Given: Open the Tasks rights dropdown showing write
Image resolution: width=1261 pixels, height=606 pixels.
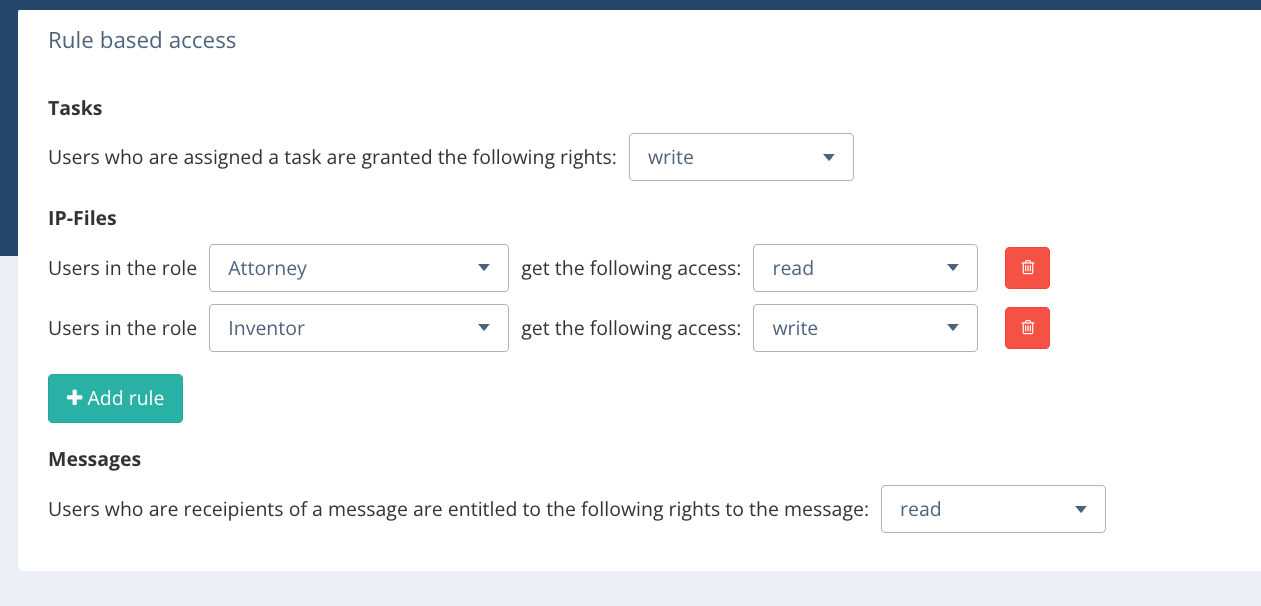Looking at the screenshot, I should (740, 157).
